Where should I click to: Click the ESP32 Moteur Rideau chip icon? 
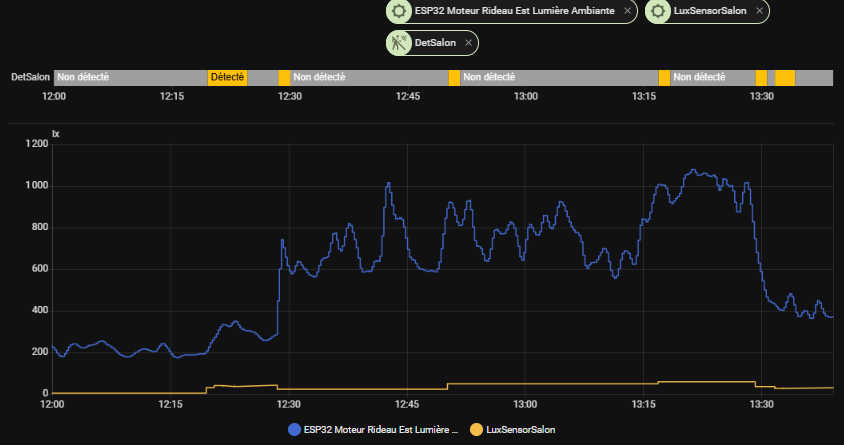click(x=399, y=11)
